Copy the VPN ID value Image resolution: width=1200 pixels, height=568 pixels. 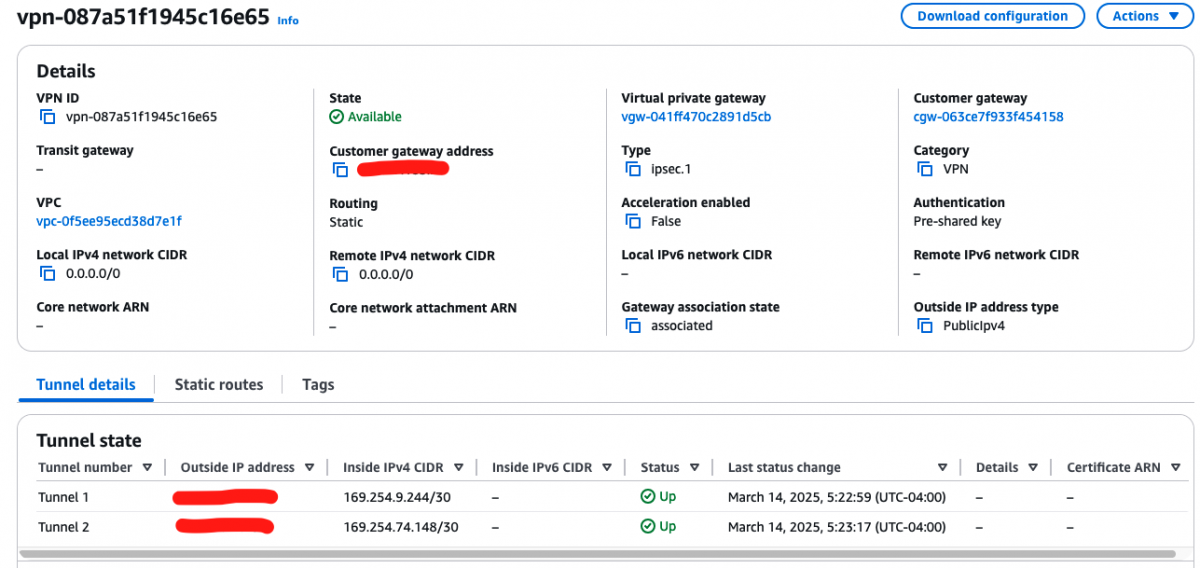[47, 117]
